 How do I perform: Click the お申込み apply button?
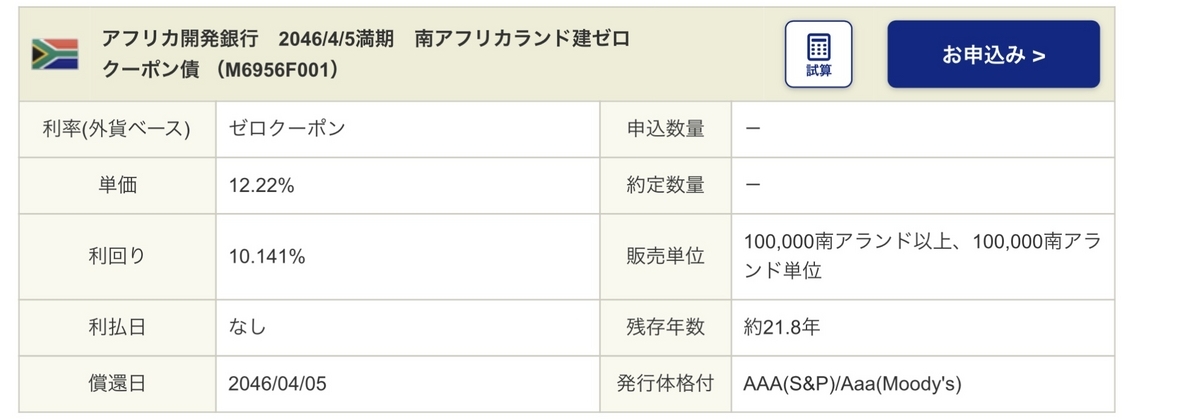(x=993, y=55)
